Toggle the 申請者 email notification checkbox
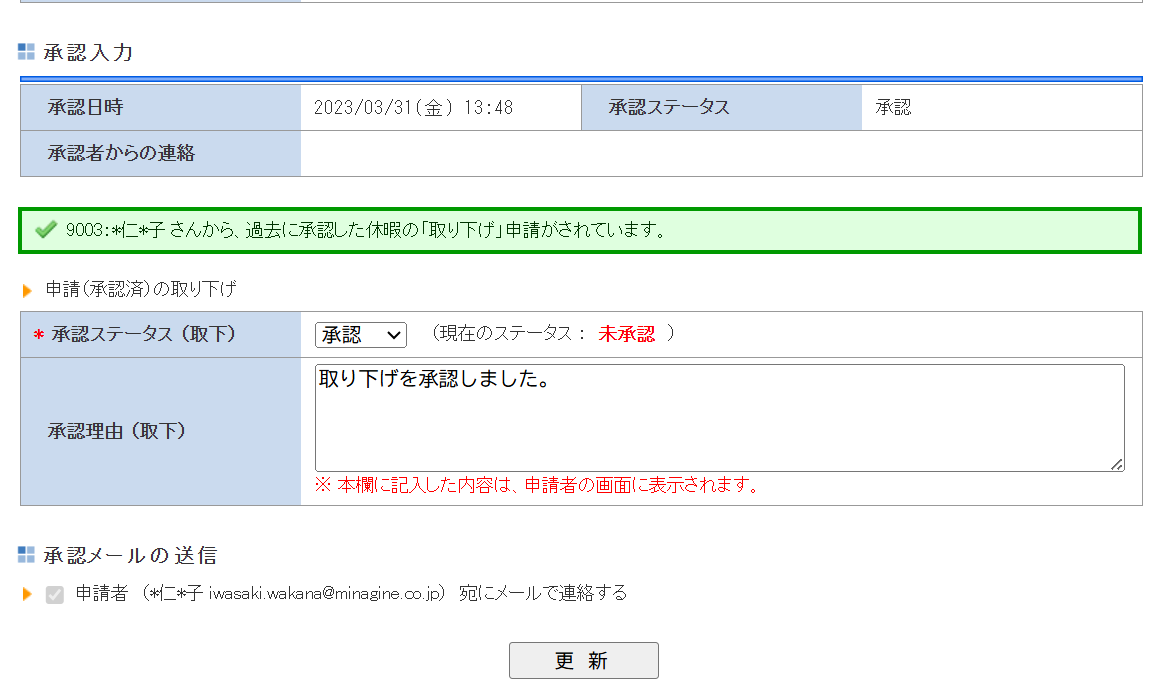This screenshot has width=1155, height=690. click(55, 594)
